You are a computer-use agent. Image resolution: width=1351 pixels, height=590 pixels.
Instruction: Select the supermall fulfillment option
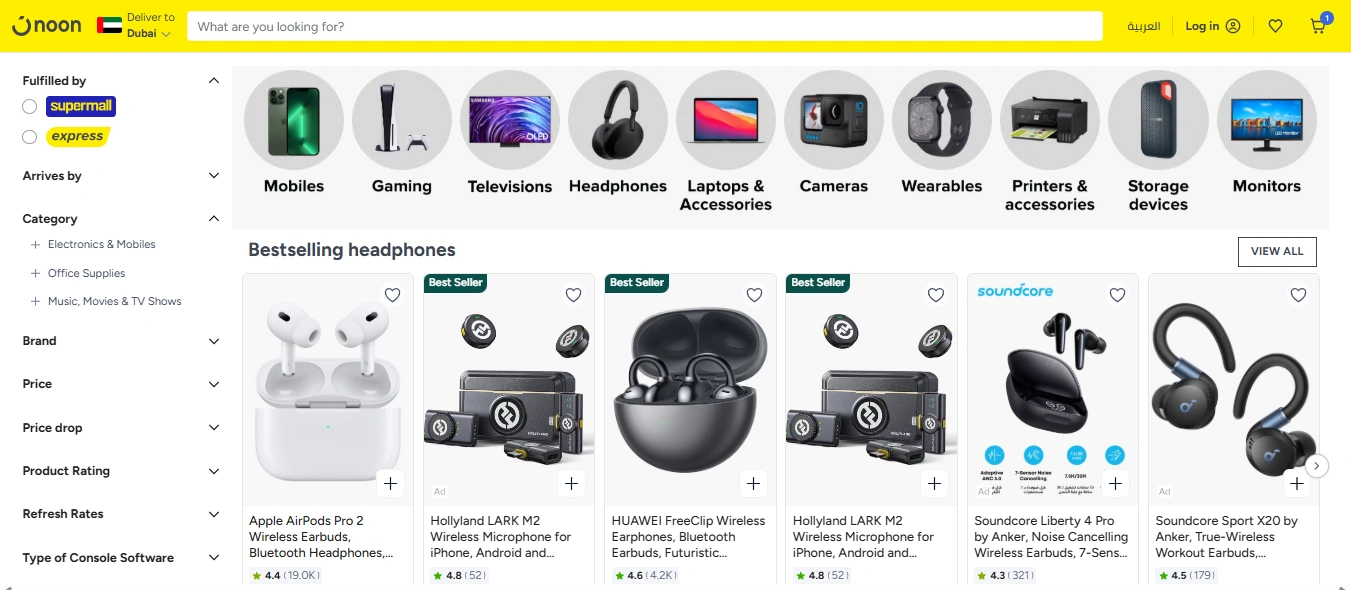click(30, 106)
